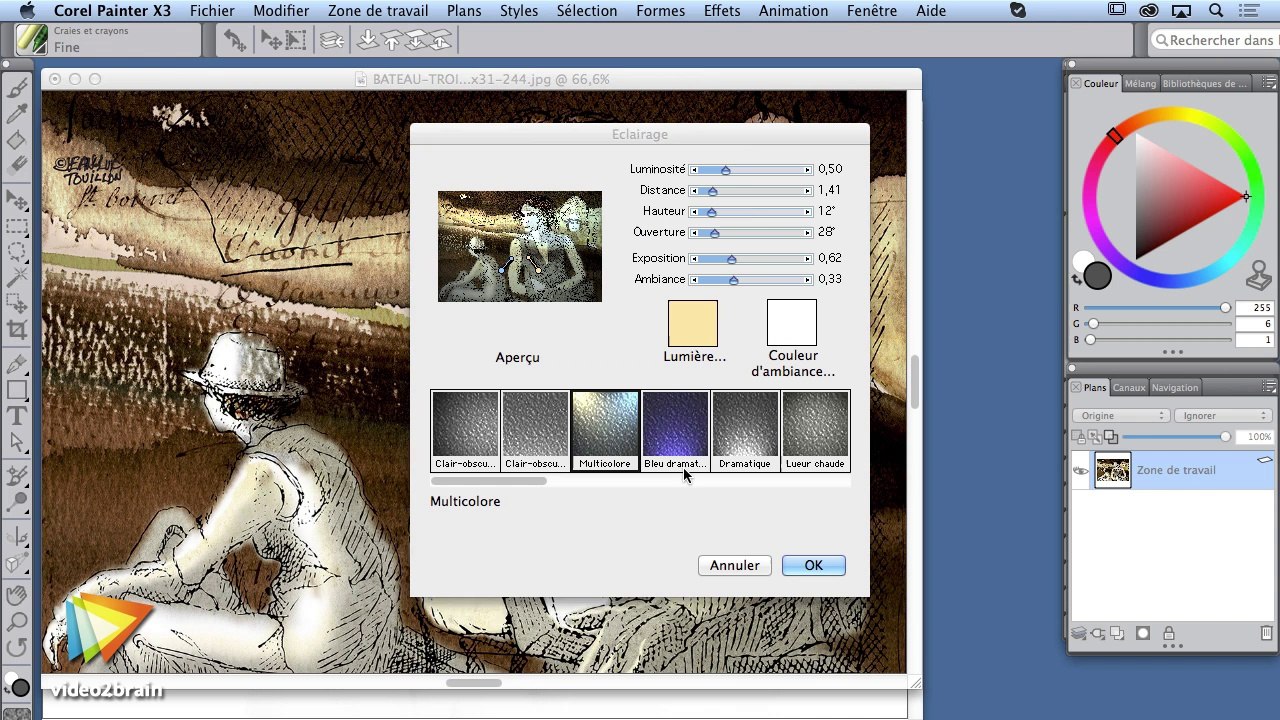The width and height of the screenshot is (1280, 720).
Task: Switch to the Canaux tab
Action: (1129, 388)
